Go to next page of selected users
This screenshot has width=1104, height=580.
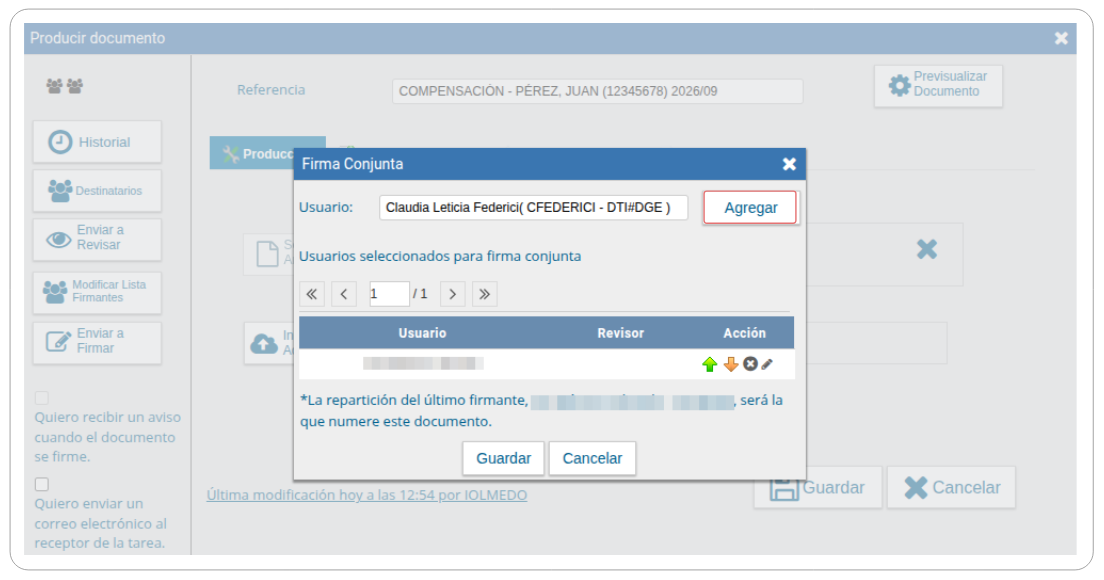point(452,294)
